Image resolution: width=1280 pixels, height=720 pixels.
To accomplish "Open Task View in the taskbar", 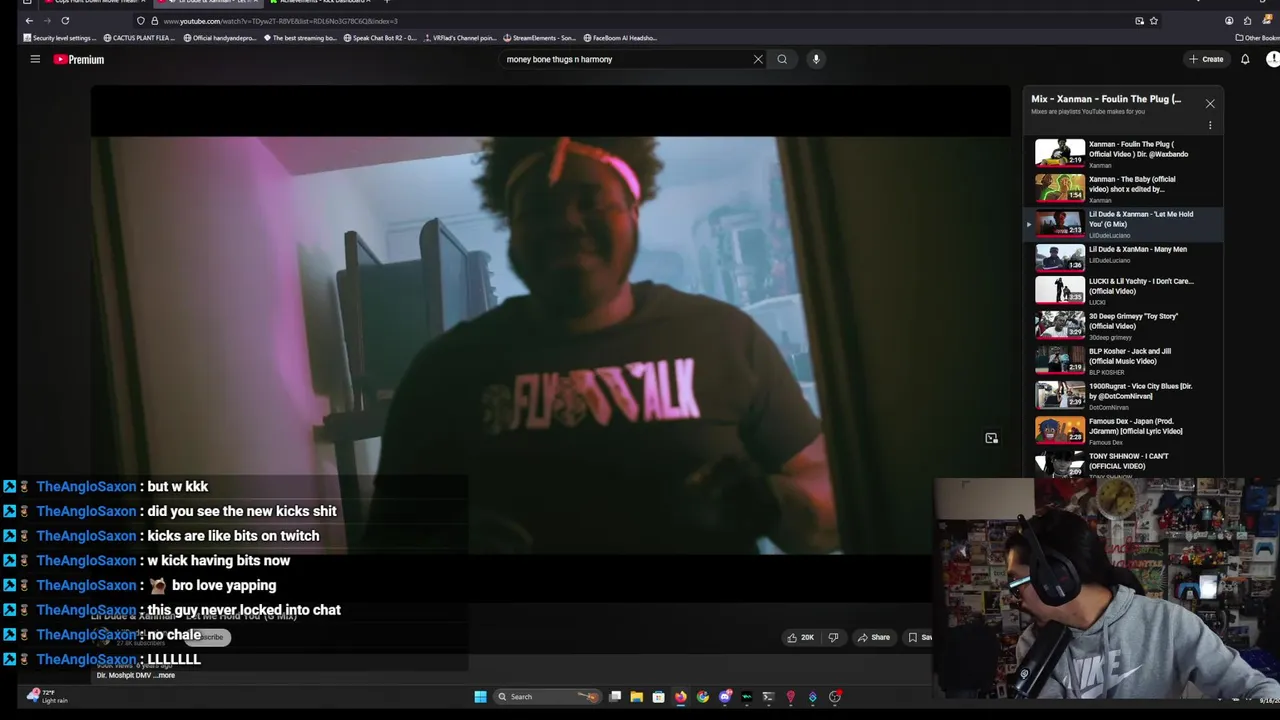I will 615,697.
